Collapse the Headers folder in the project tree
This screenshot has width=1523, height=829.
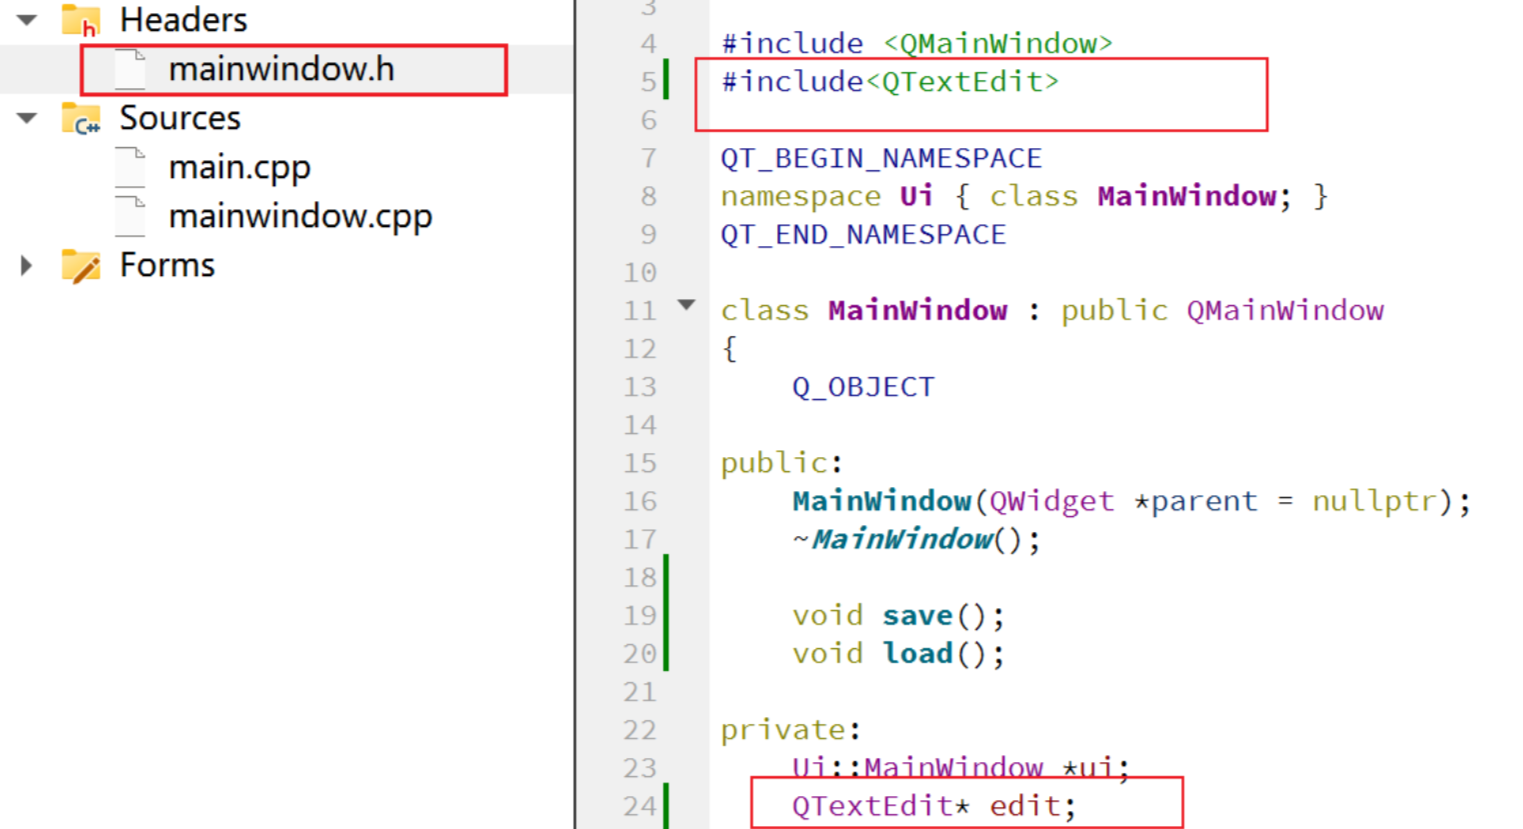[24, 18]
